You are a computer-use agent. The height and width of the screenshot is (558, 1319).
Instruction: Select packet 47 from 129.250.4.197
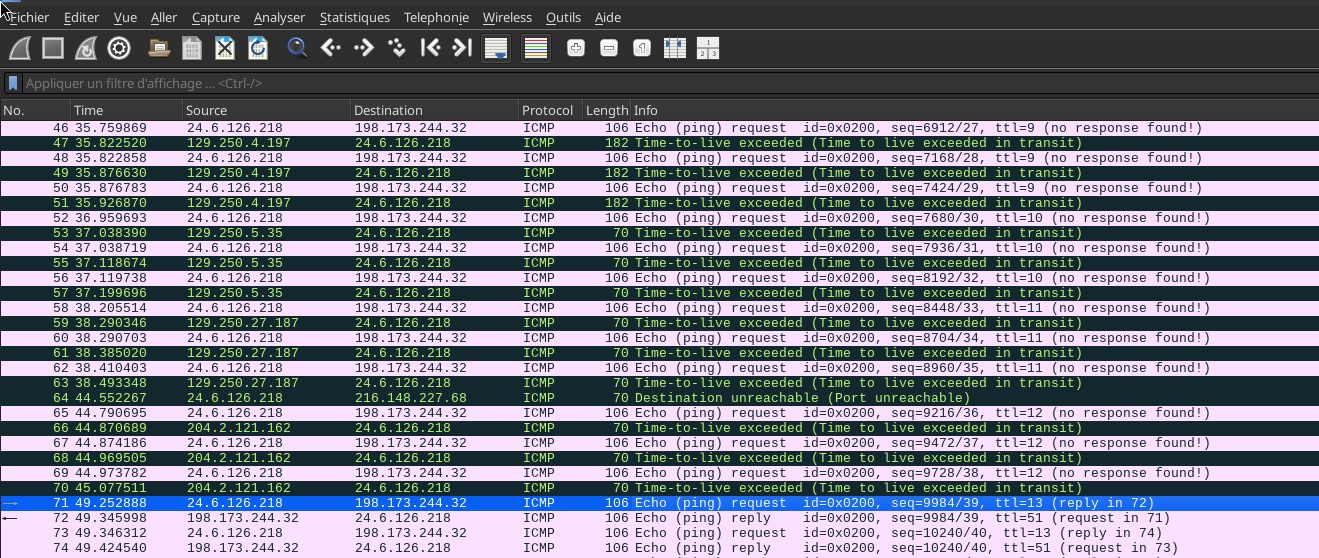click(659, 143)
